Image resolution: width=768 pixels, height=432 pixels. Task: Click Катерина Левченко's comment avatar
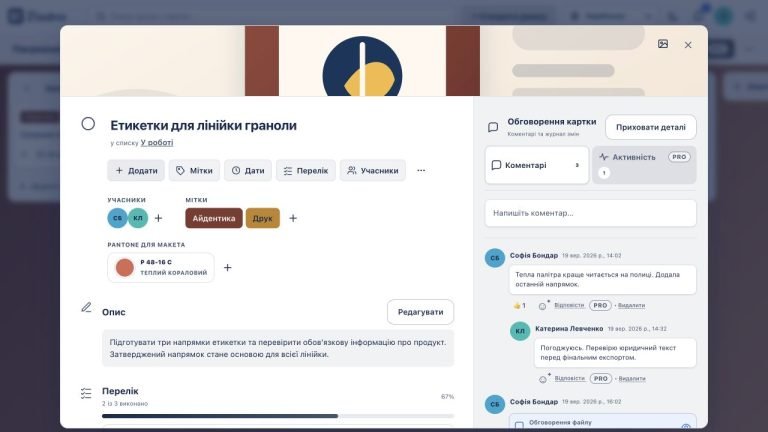click(x=520, y=331)
